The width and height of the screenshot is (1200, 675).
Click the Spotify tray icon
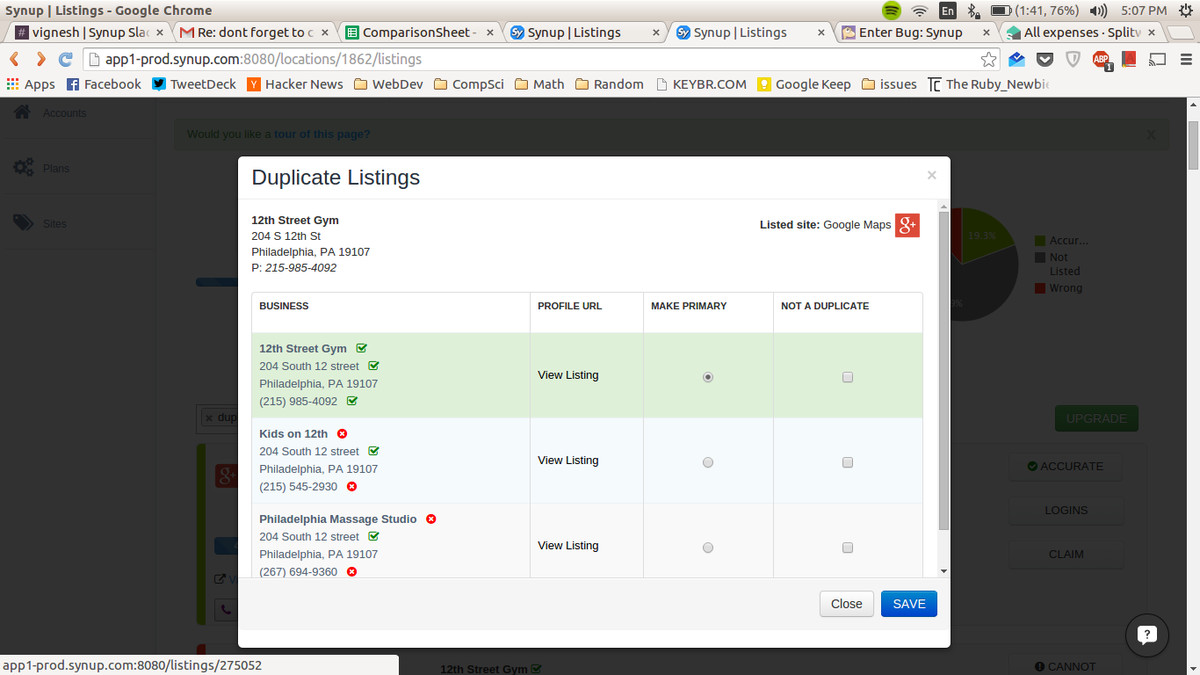pyautogui.click(x=891, y=10)
